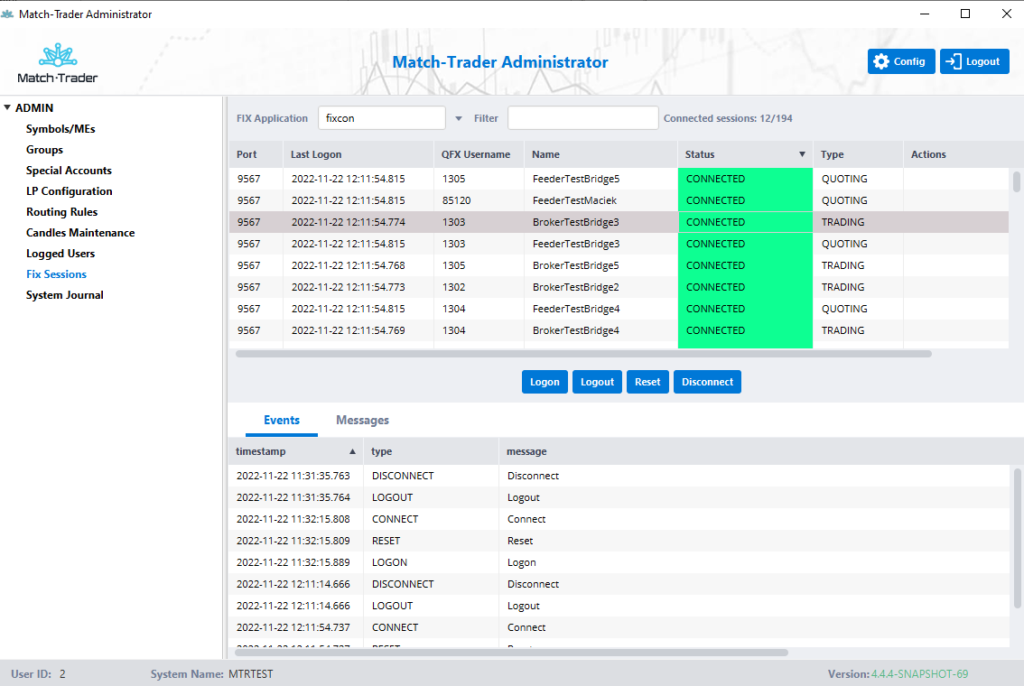Switch to the Events tab
The width and height of the screenshot is (1024, 686).
pos(281,421)
